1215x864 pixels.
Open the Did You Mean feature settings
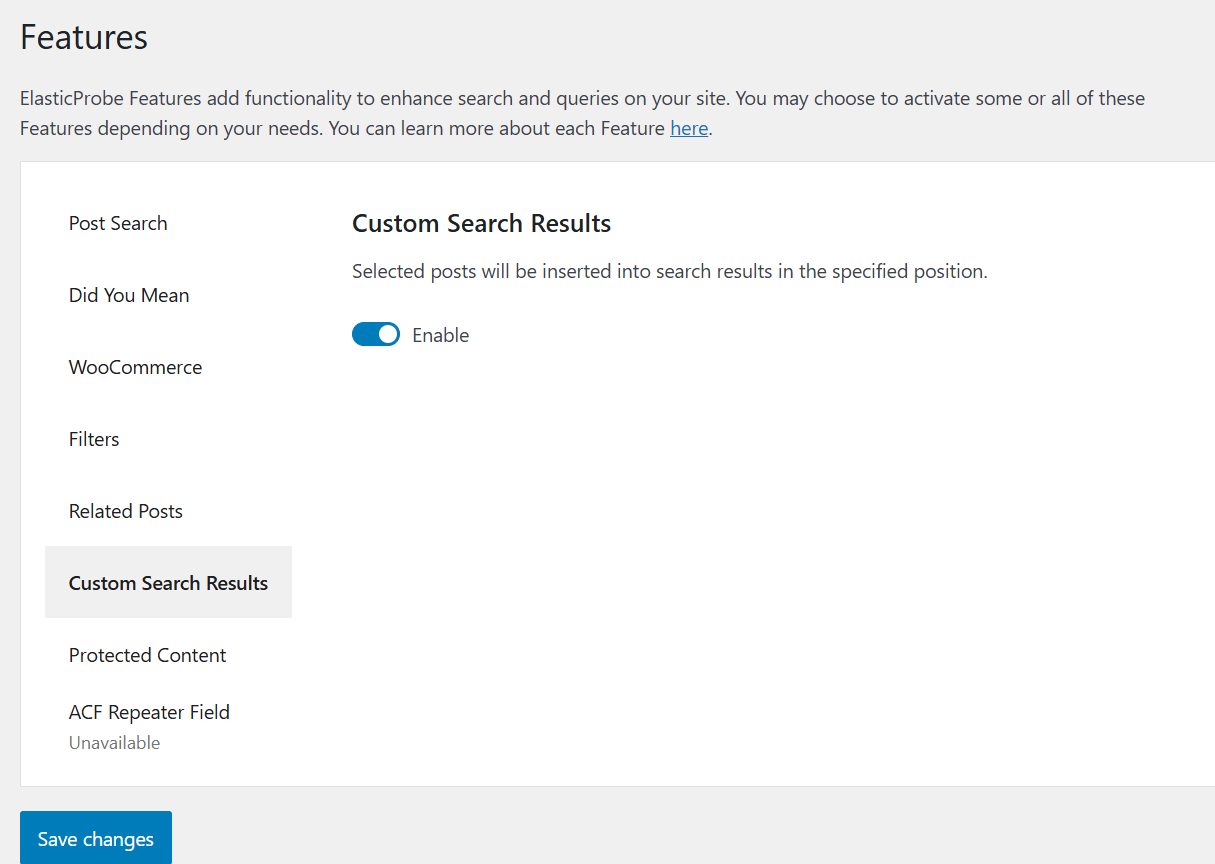click(128, 295)
